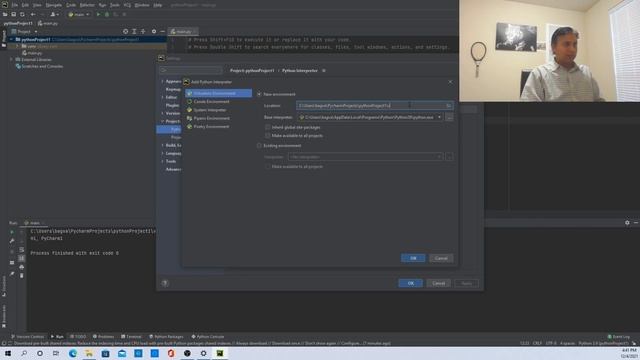Viewport: 640px width, 360px height.
Task: Choose Conda Environment in the list
Action: (x=211, y=102)
